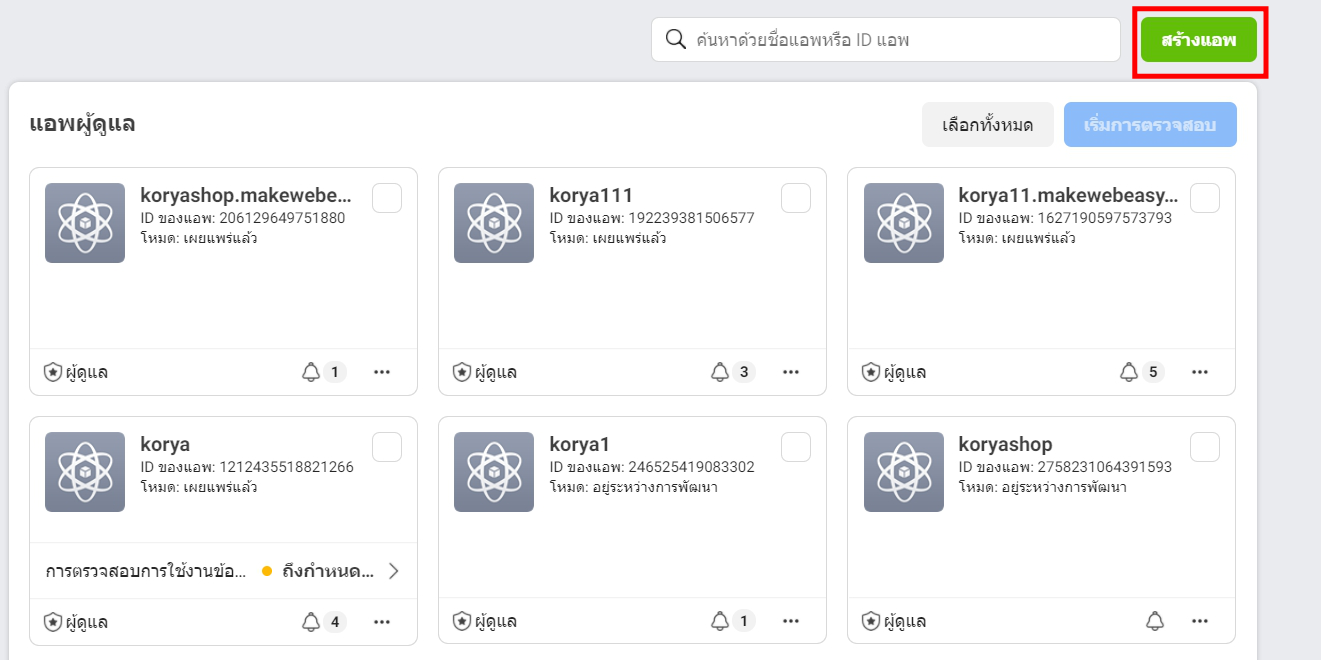Open the options menu on korya1 card
The height and width of the screenshot is (660, 1321).
(791, 621)
